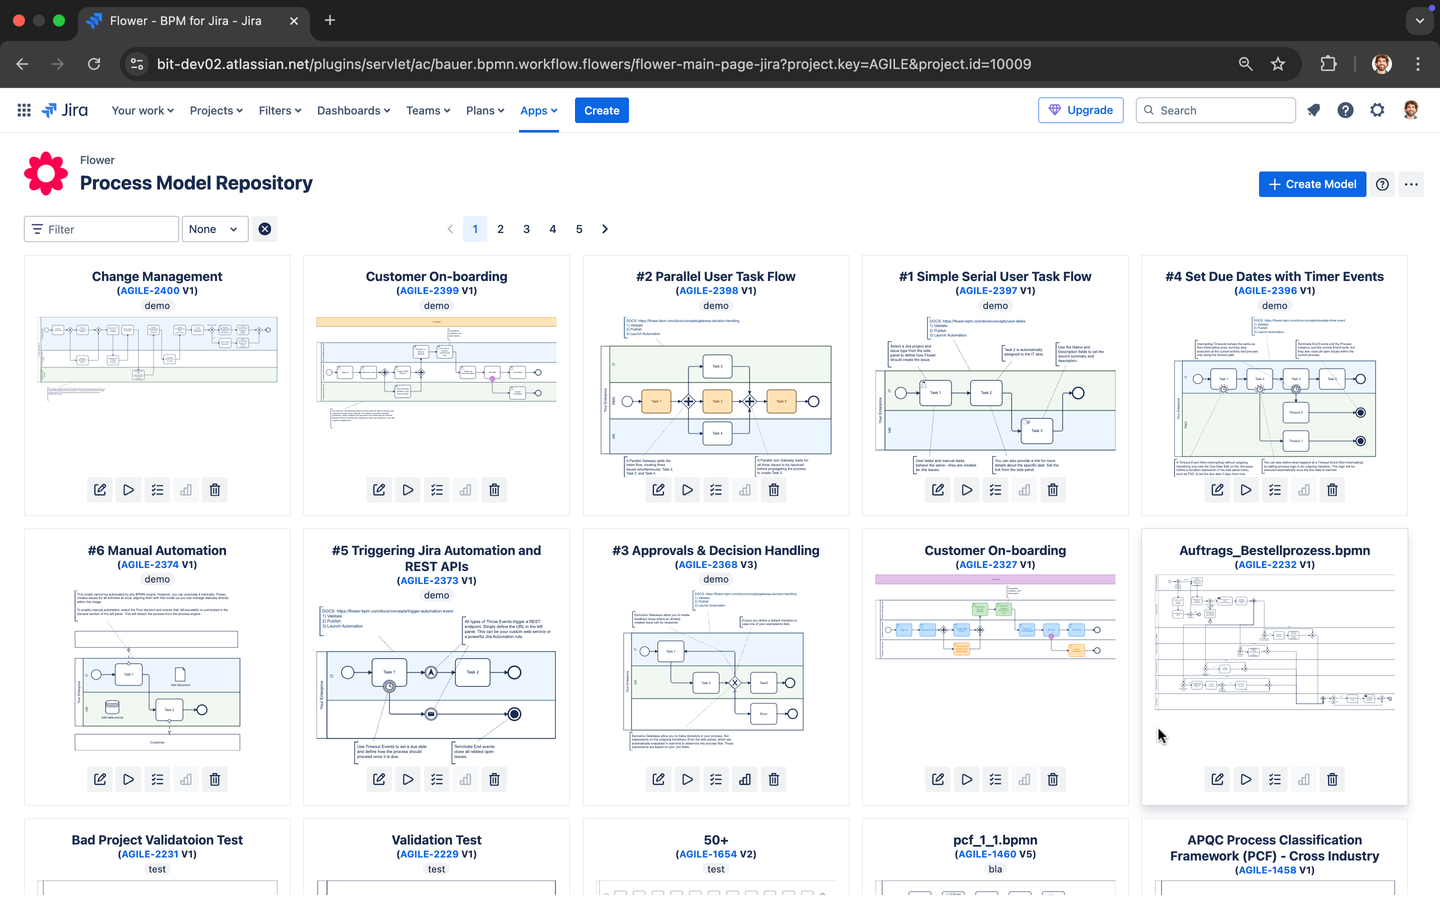Open the AGILE-2400 issue link
Image resolution: width=1440 pixels, height=900 pixels.
coord(150,291)
